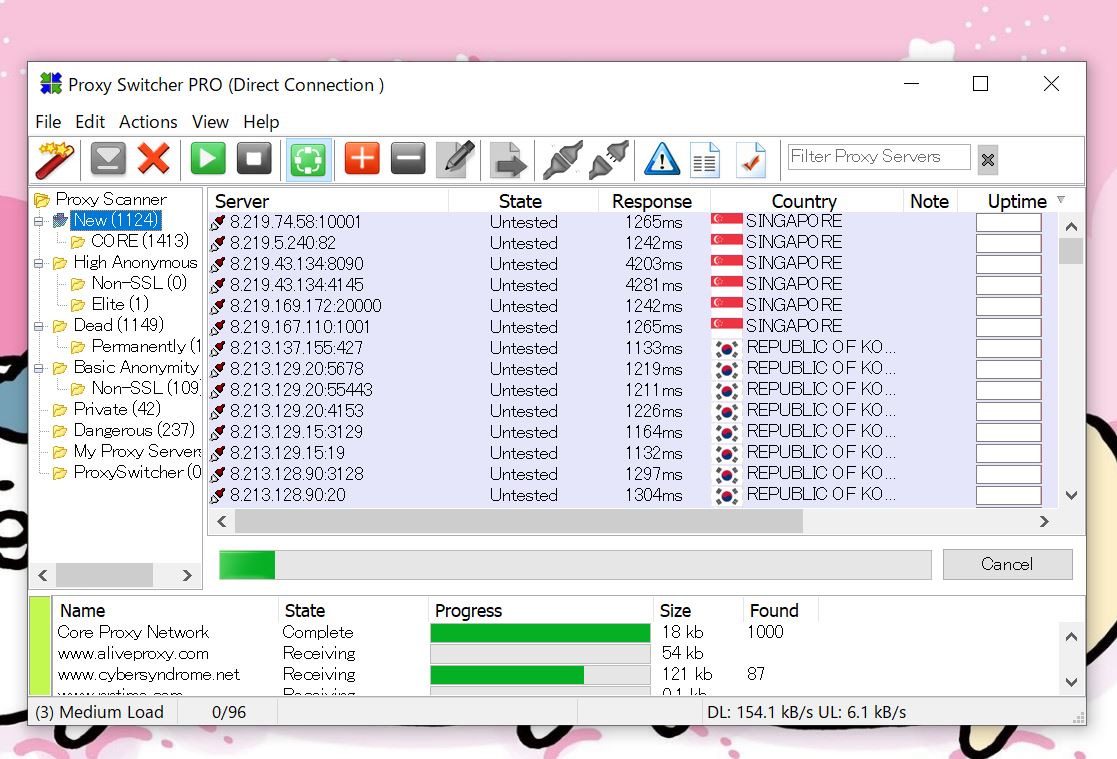Collapse the New (1124) tree node
Screen dimensions: 1117x759
point(38,222)
